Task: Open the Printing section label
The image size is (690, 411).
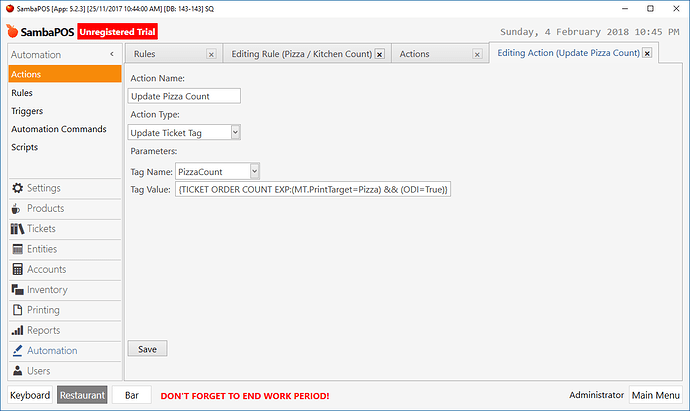Action: coord(43,310)
